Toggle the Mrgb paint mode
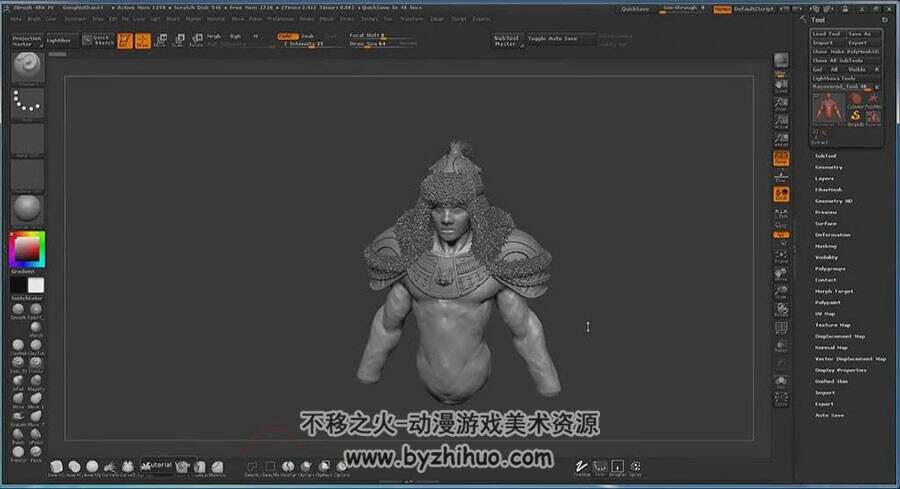The height and width of the screenshot is (489, 900). (x=214, y=36)
